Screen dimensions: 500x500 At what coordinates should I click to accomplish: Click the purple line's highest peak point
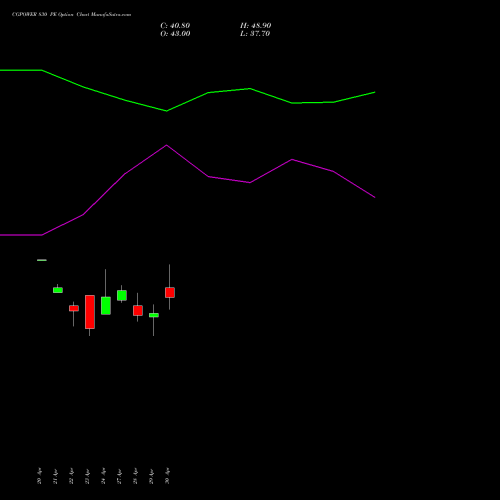[x=167, y=145]
